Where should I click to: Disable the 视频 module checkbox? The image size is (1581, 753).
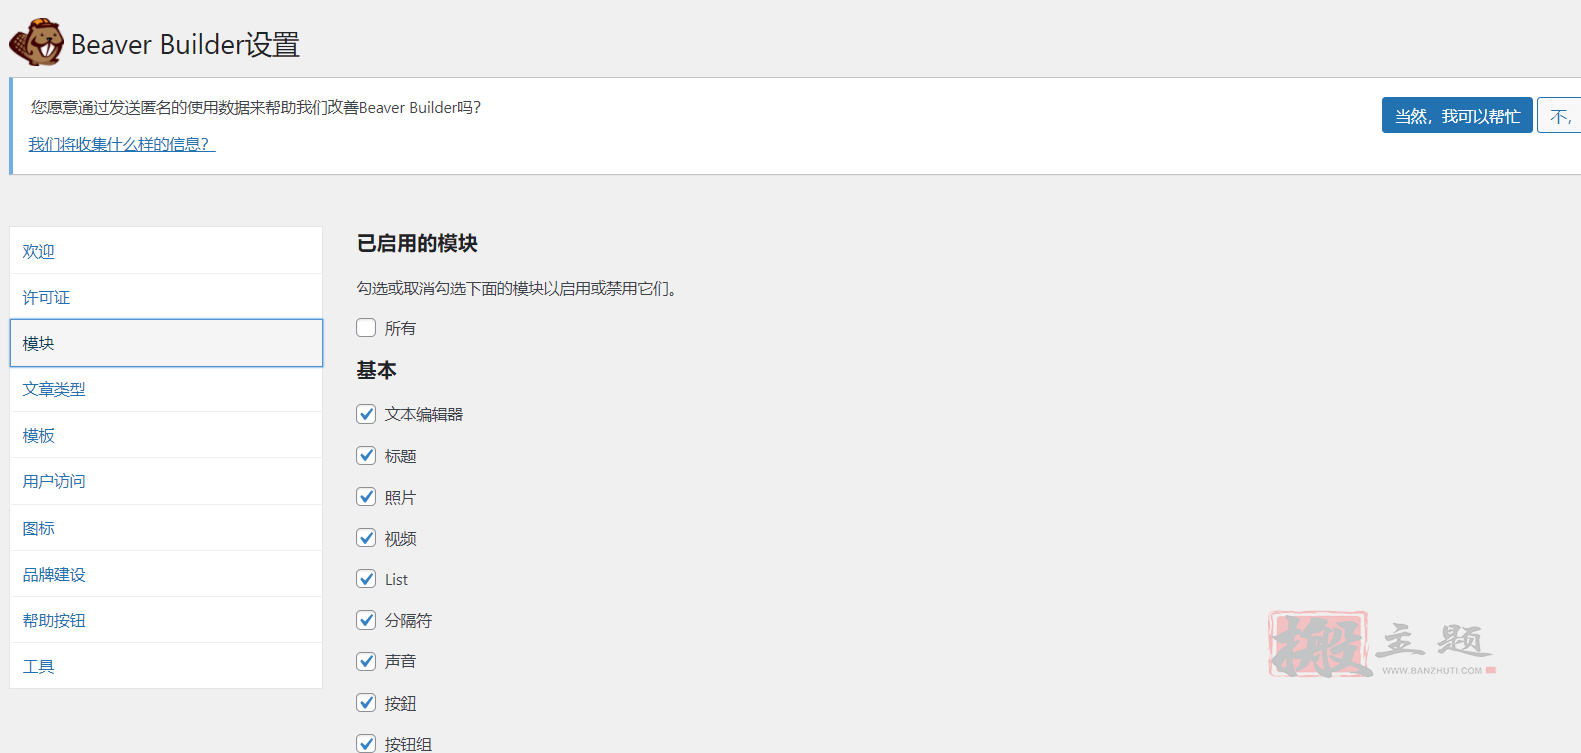pyautogui.click(x=366, y=538)
